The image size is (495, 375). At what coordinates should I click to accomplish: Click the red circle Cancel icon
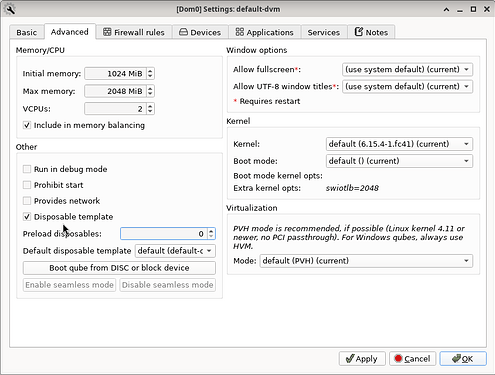click(x=398, y=358)
